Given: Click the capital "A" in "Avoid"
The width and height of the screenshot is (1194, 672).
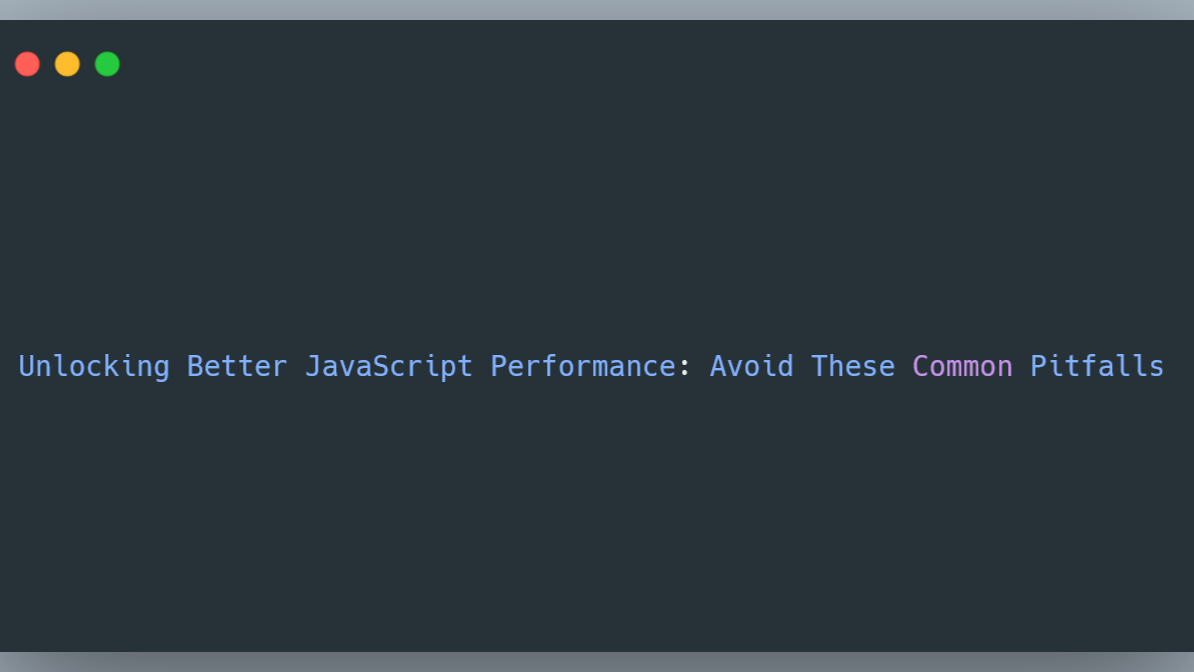Looking at the screenshot, I should (718, 366).
